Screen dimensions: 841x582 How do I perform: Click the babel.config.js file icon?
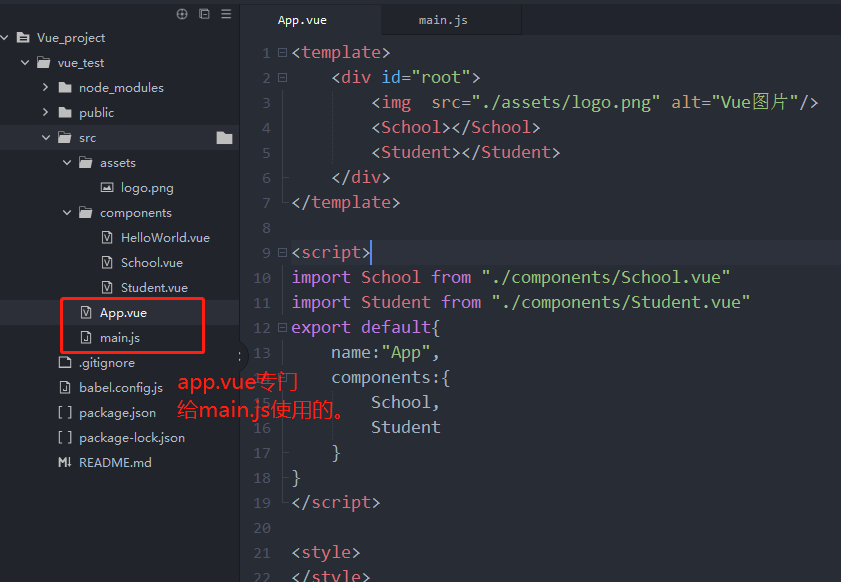[65, 387]
